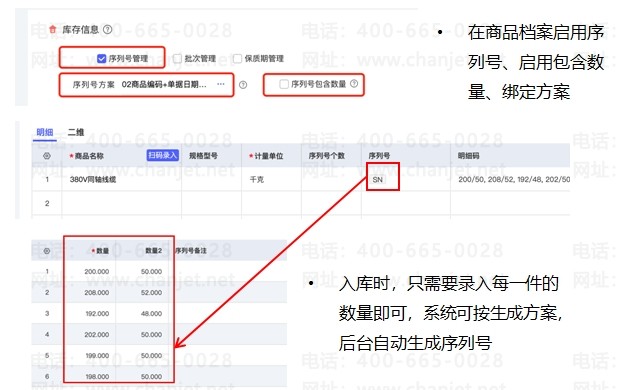Open help icon next to 库存信息
This screenshot has height=390, width=620.
(108, 30)
